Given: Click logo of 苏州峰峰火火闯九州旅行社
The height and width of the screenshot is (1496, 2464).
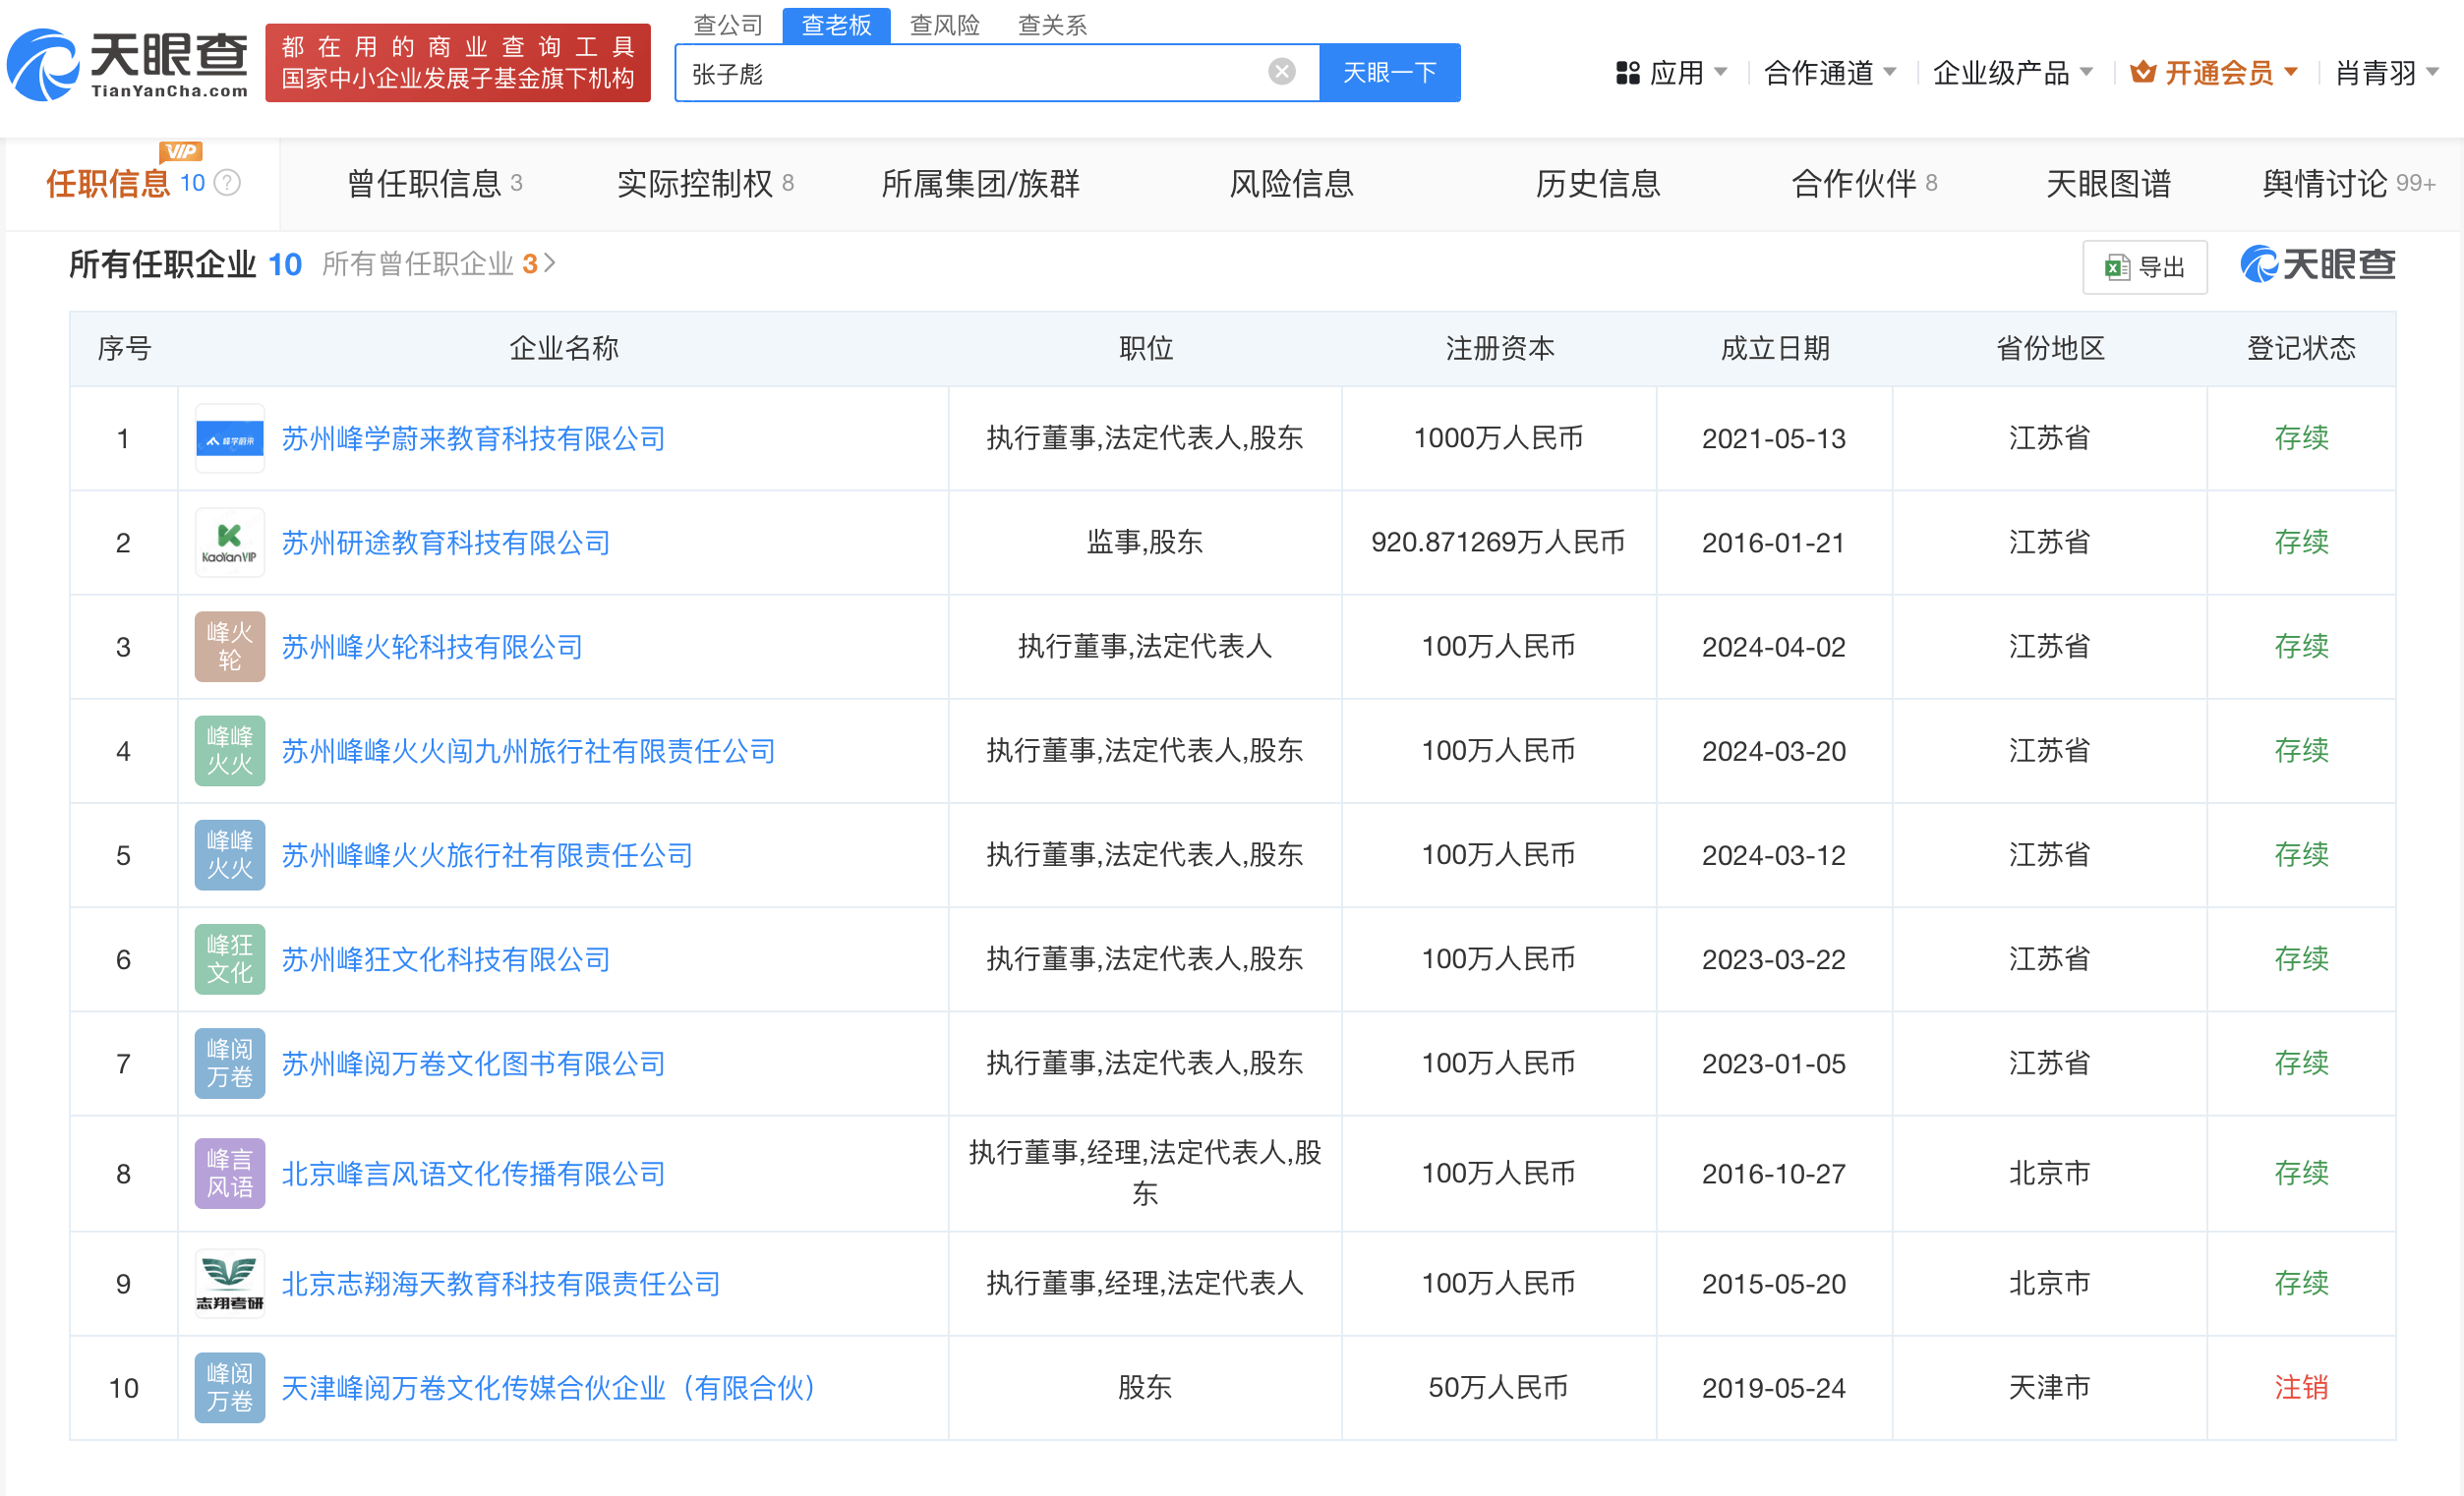Looking at the screenshot, I should [230, 750].
